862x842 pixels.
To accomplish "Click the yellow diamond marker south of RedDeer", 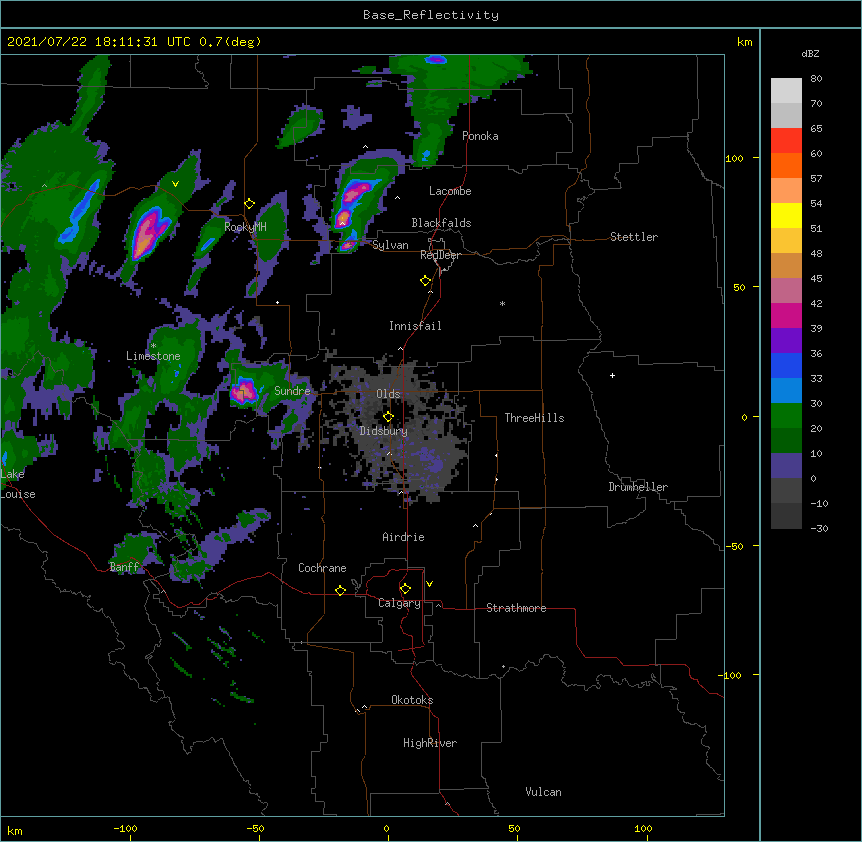I will click(x=426, y=281).
